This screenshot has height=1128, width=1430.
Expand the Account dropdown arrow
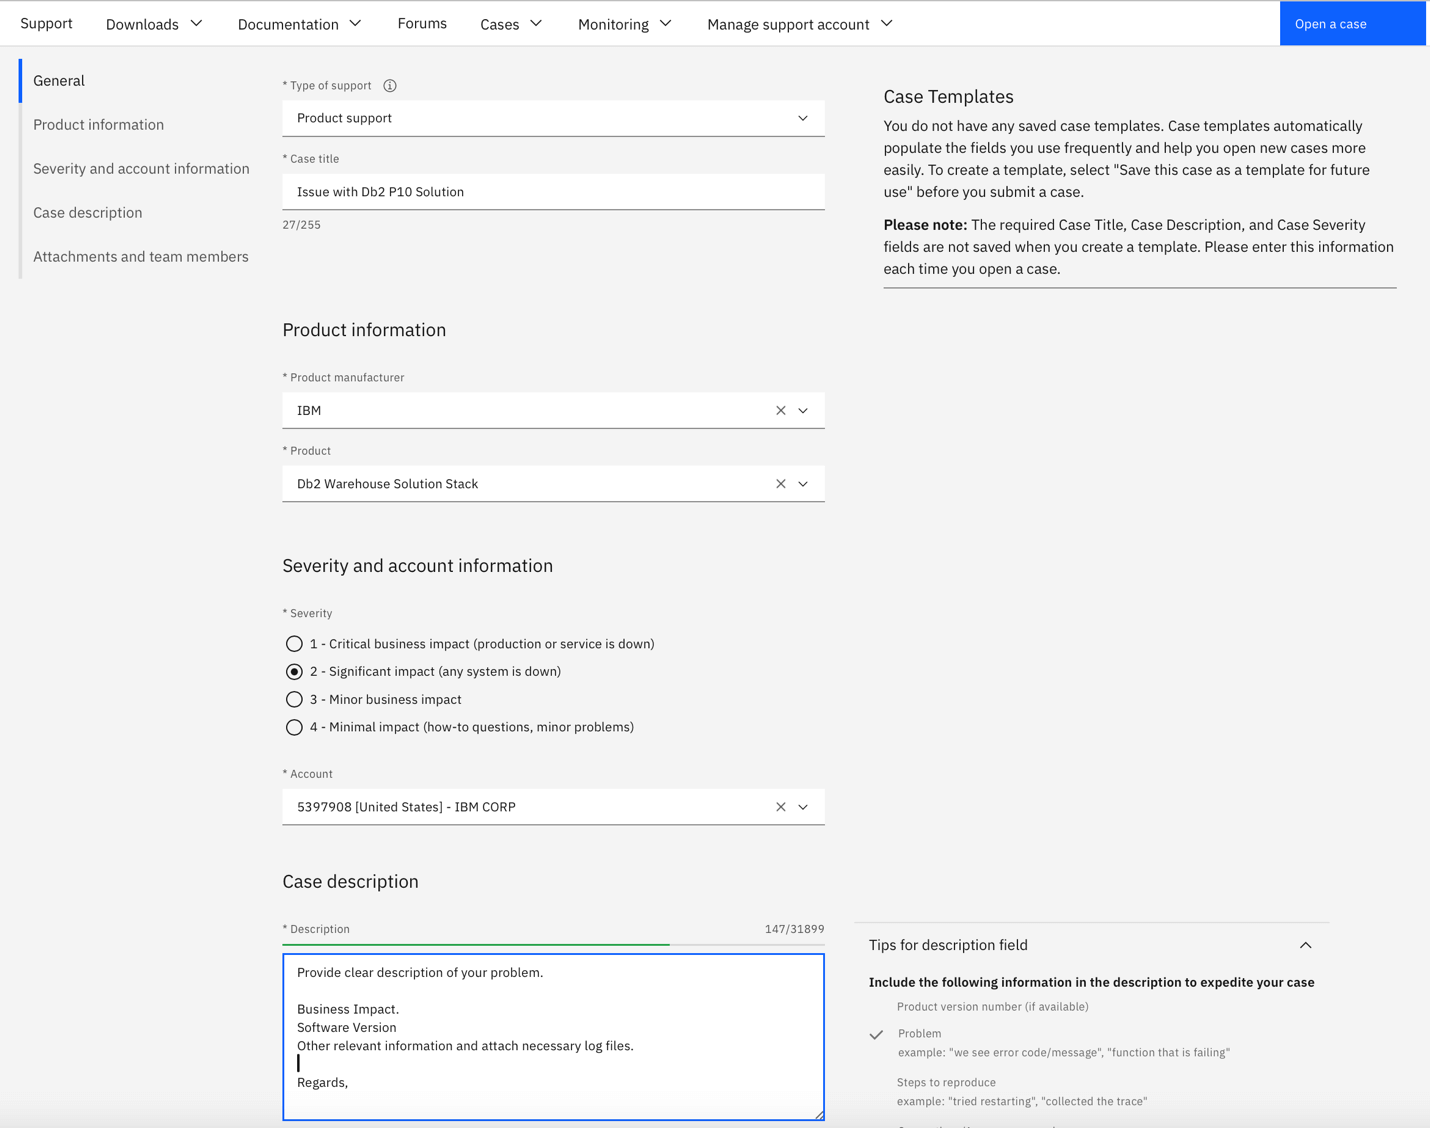(803, 807)
